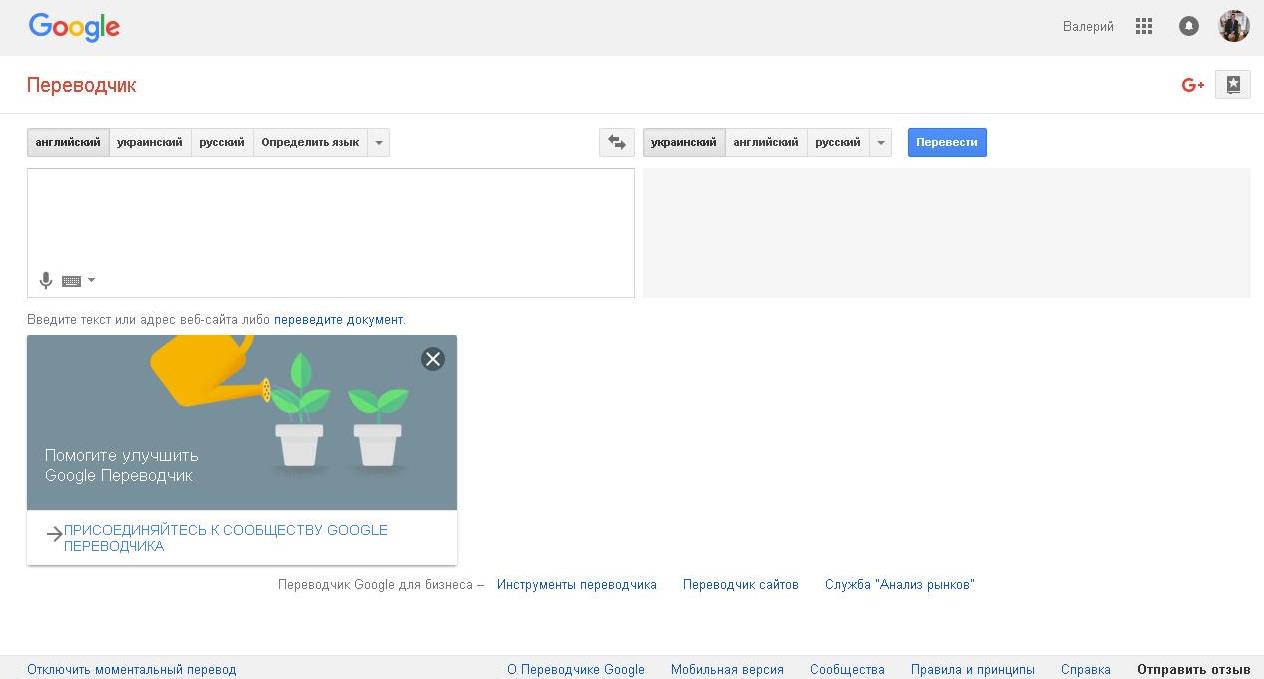
Task: Open the Справка footer link
Action: pos(1086,670)
